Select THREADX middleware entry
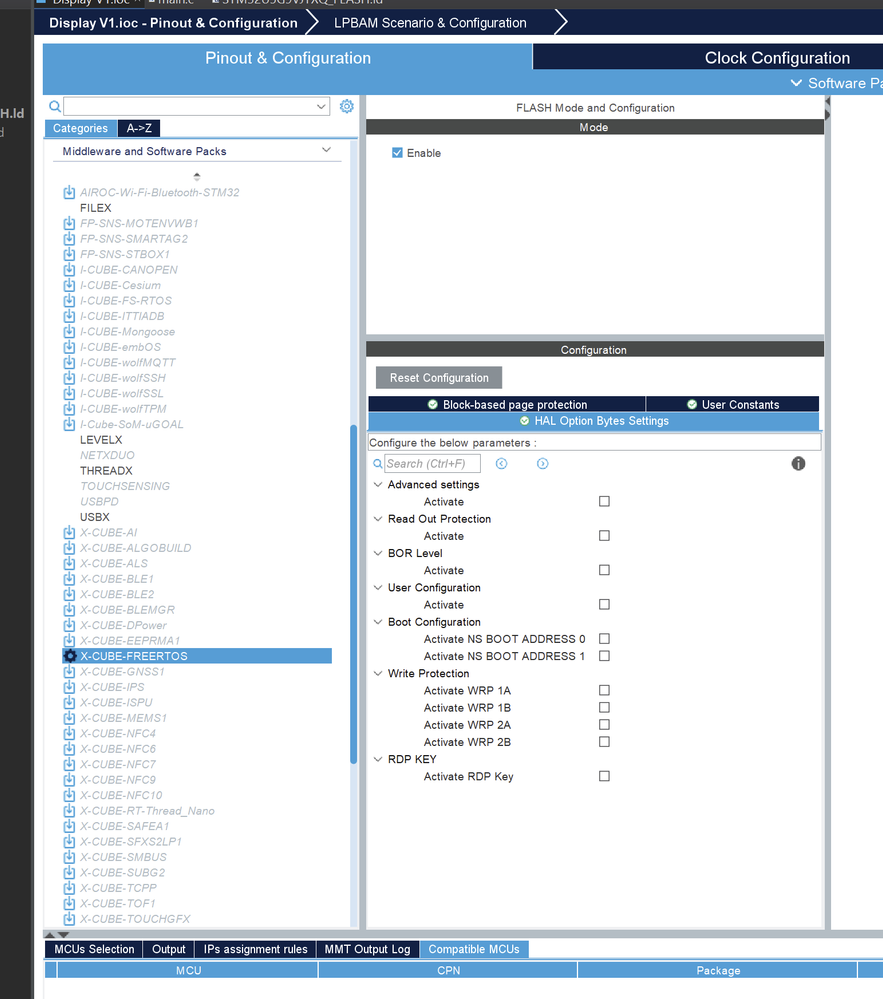This screenshot has height=999, width=883. [x=106, y=471]
